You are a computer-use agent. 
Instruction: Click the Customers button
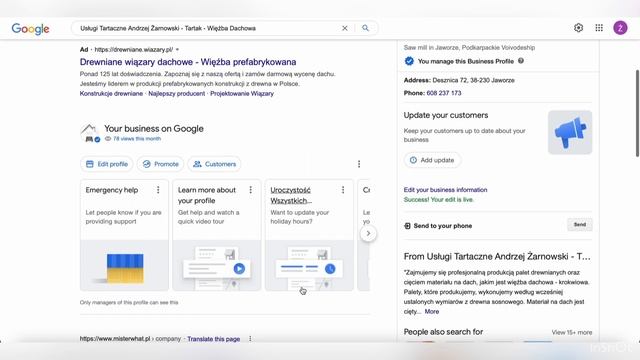pyautogui.click(x=214, y=164)
